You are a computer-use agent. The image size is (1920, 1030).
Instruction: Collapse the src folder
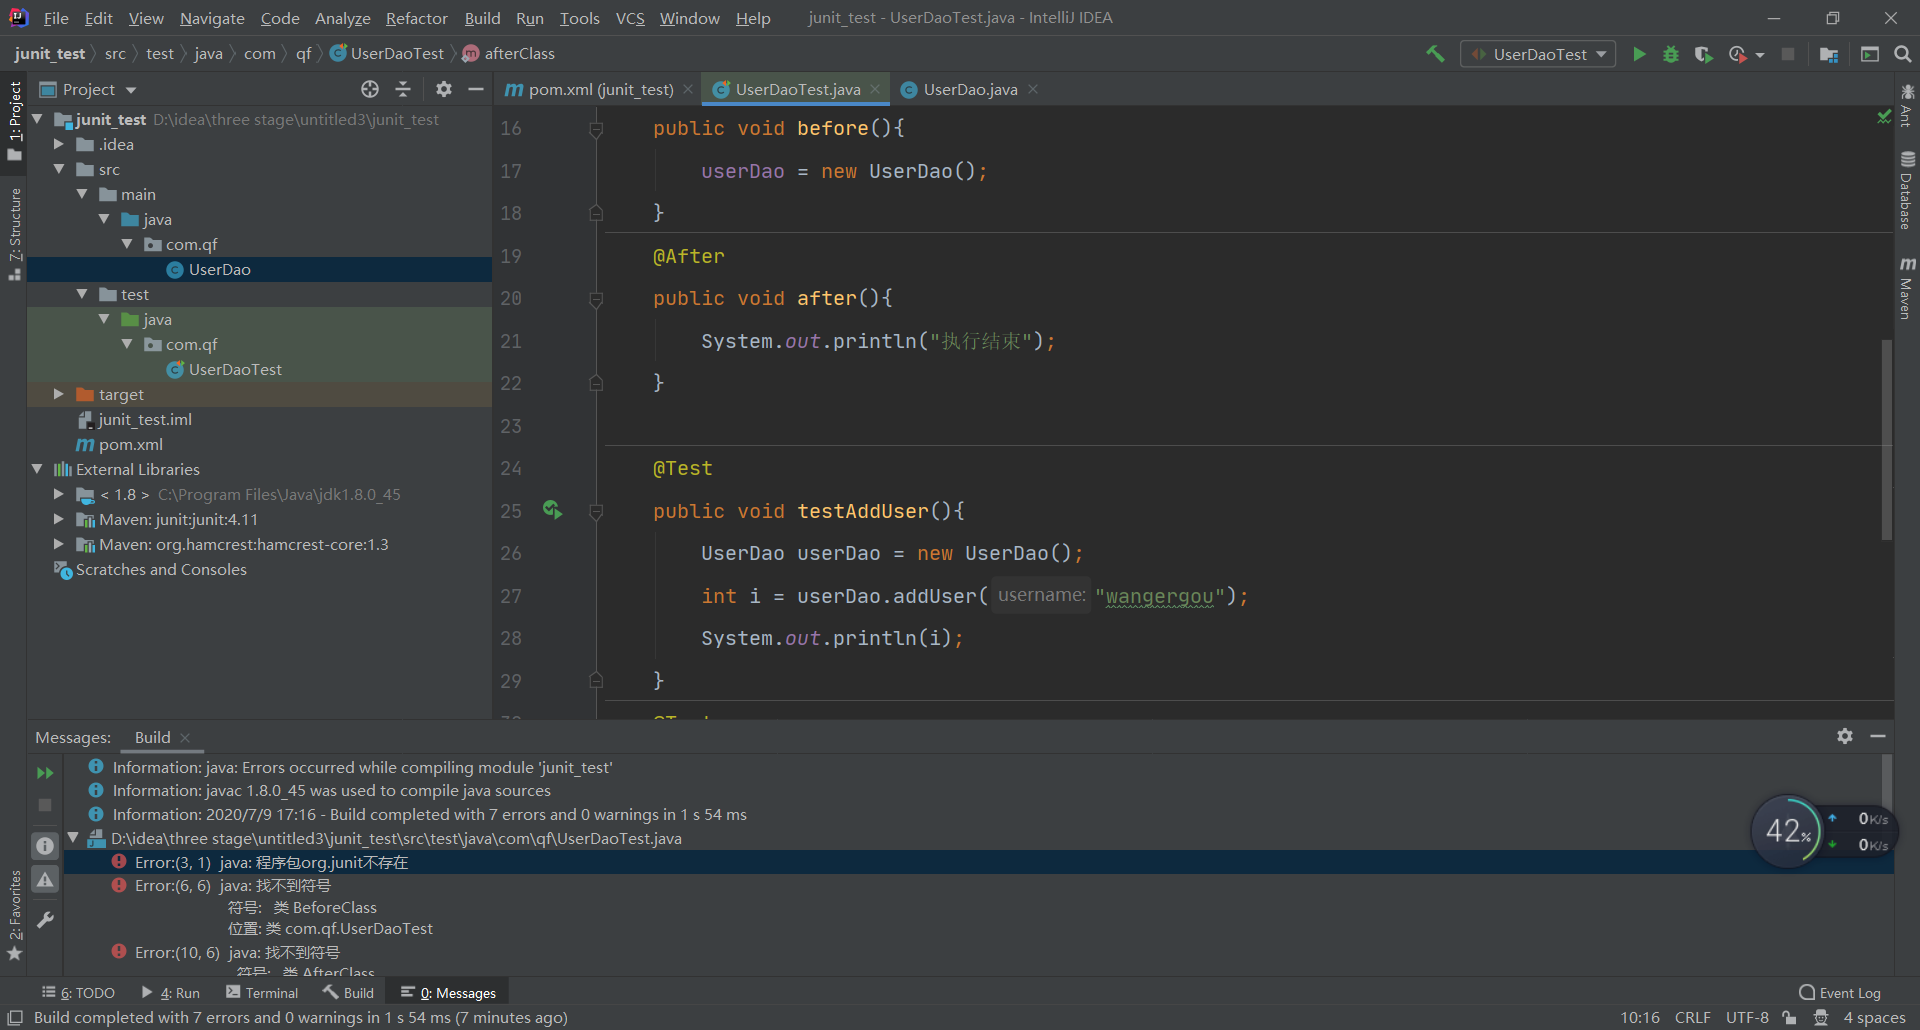pos(59,169)
